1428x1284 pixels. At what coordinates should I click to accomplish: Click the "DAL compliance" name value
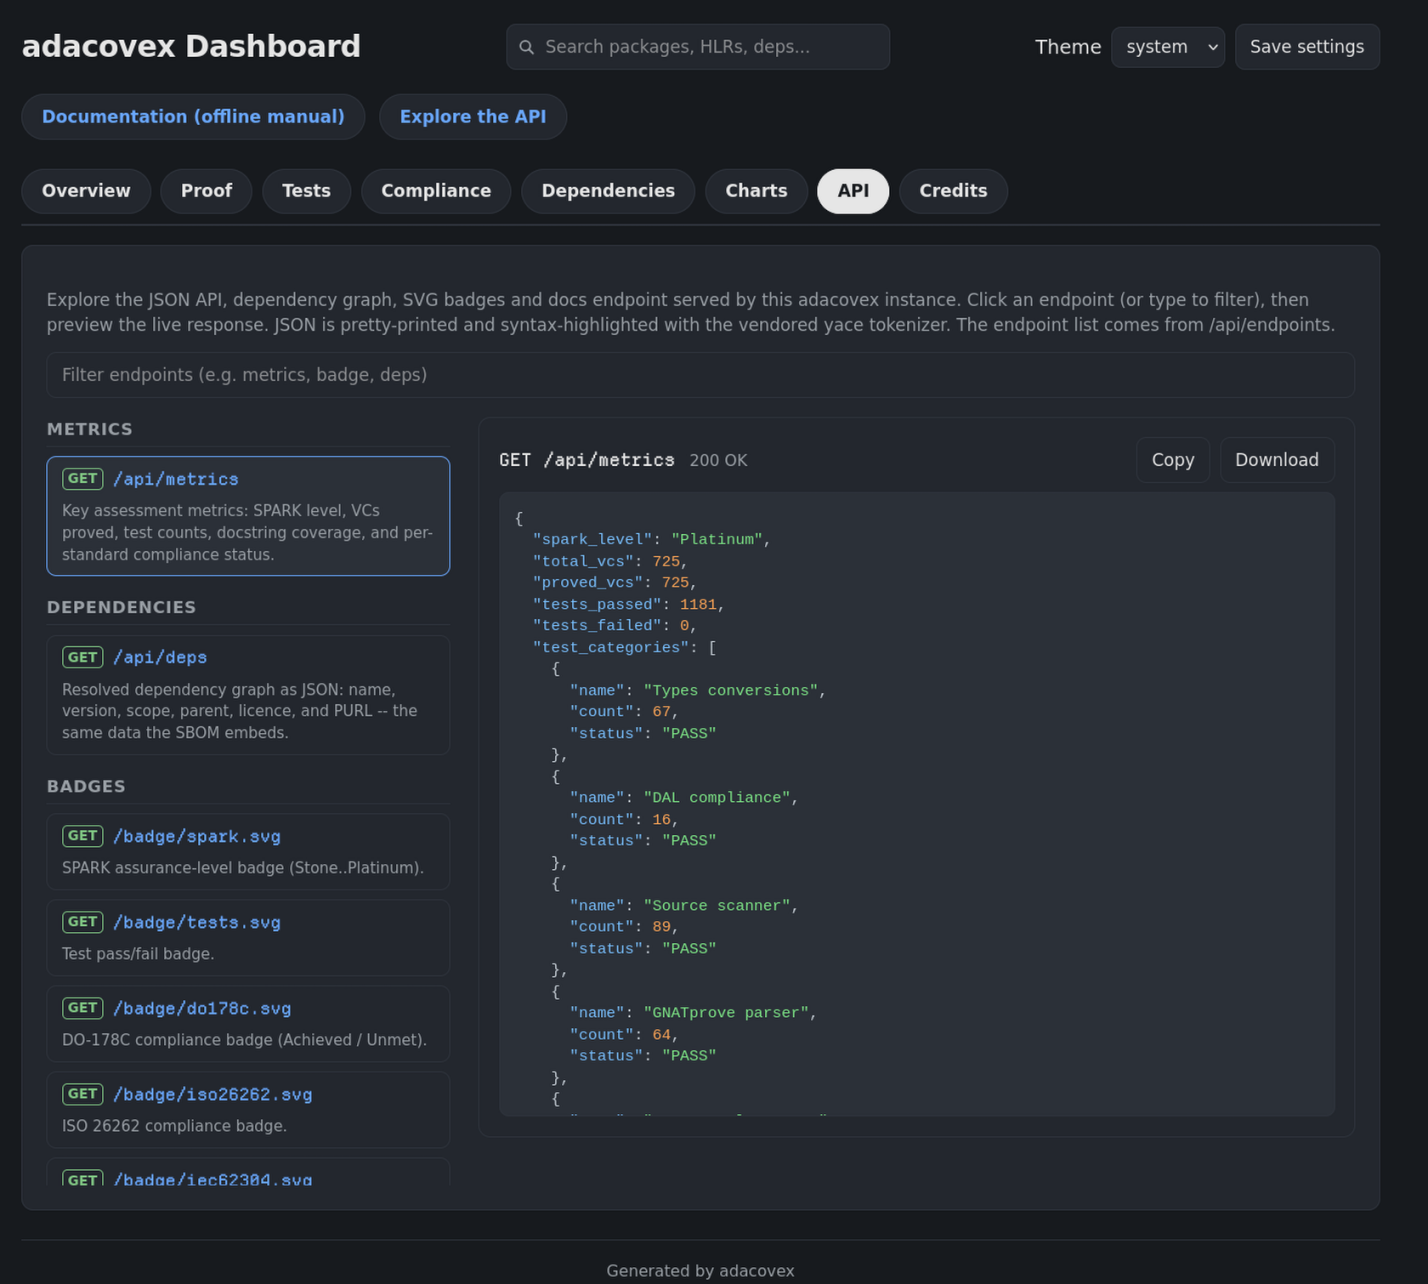pos(716,798)
